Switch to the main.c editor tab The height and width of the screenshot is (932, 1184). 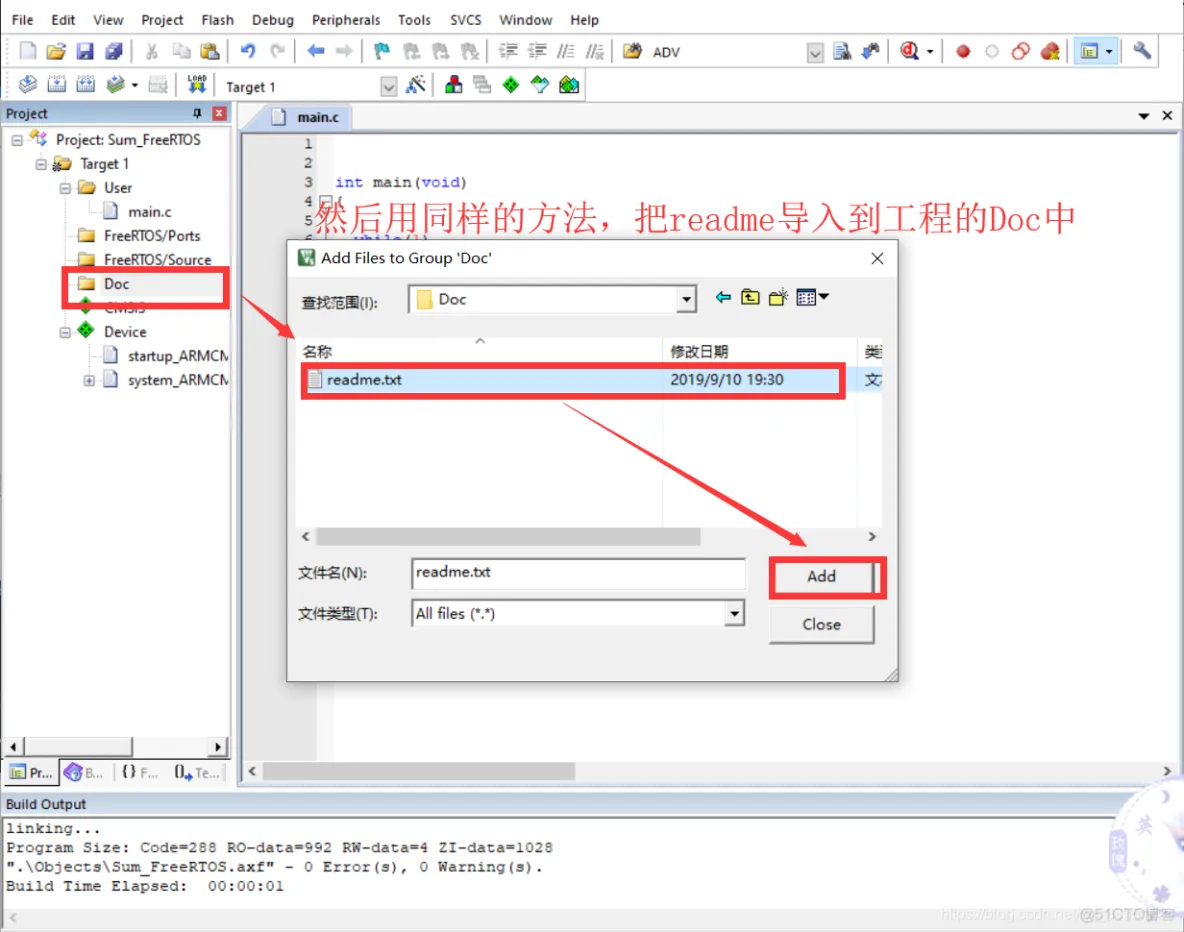(x=310, y=117)
